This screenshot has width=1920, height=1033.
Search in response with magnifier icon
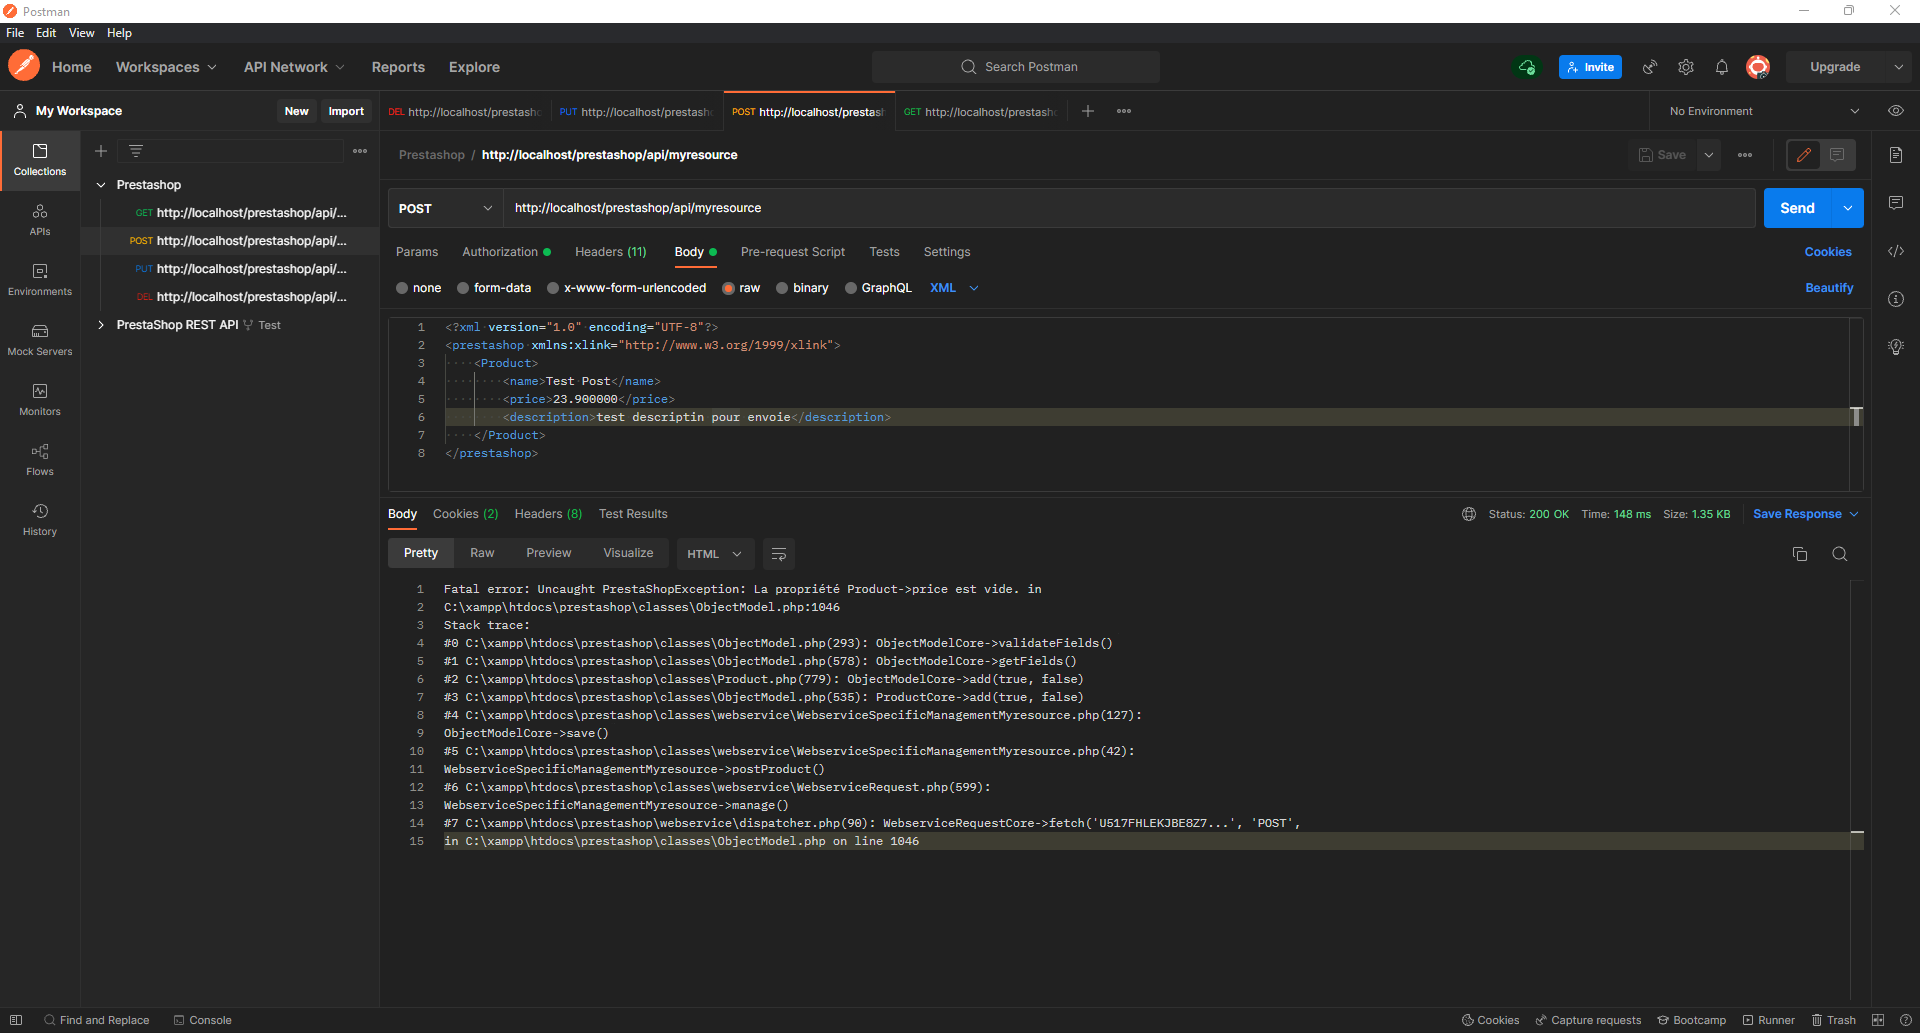coord(1839,554)
